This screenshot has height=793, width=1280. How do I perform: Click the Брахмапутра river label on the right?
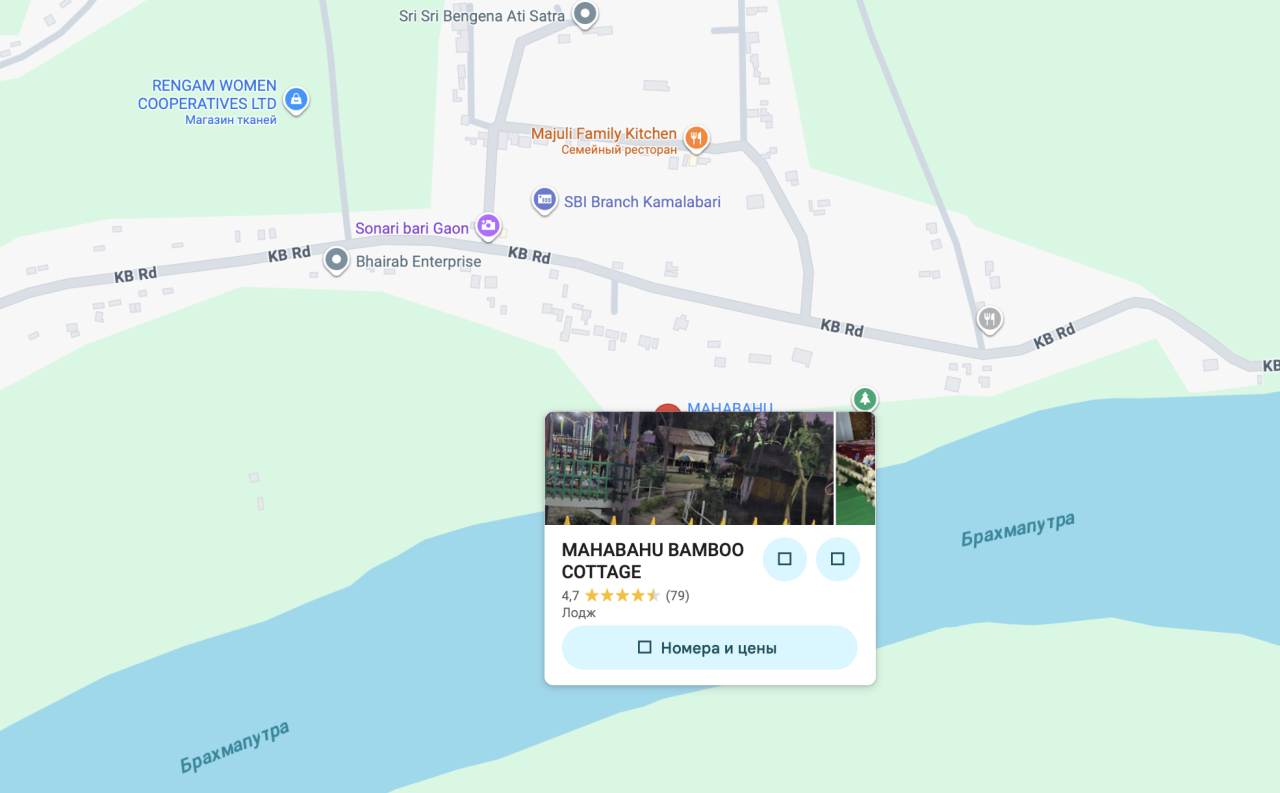click(1018, 530)
